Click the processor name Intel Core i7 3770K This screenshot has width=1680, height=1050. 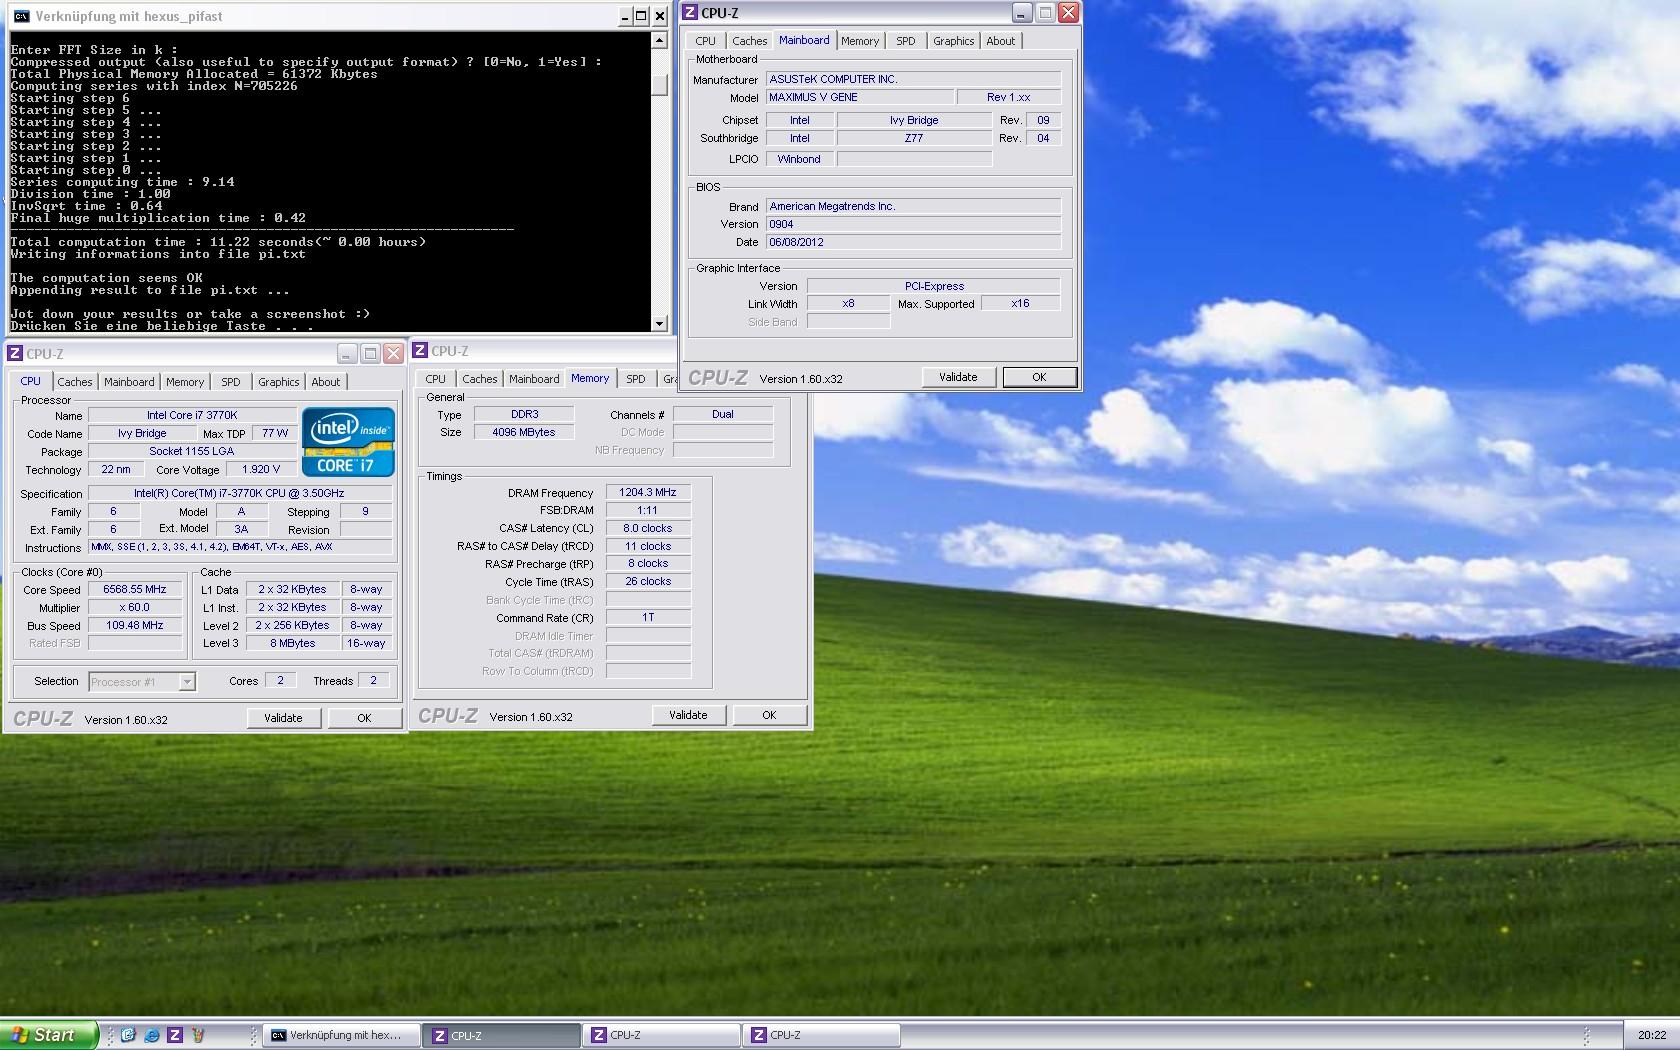[x=192, y=415]
